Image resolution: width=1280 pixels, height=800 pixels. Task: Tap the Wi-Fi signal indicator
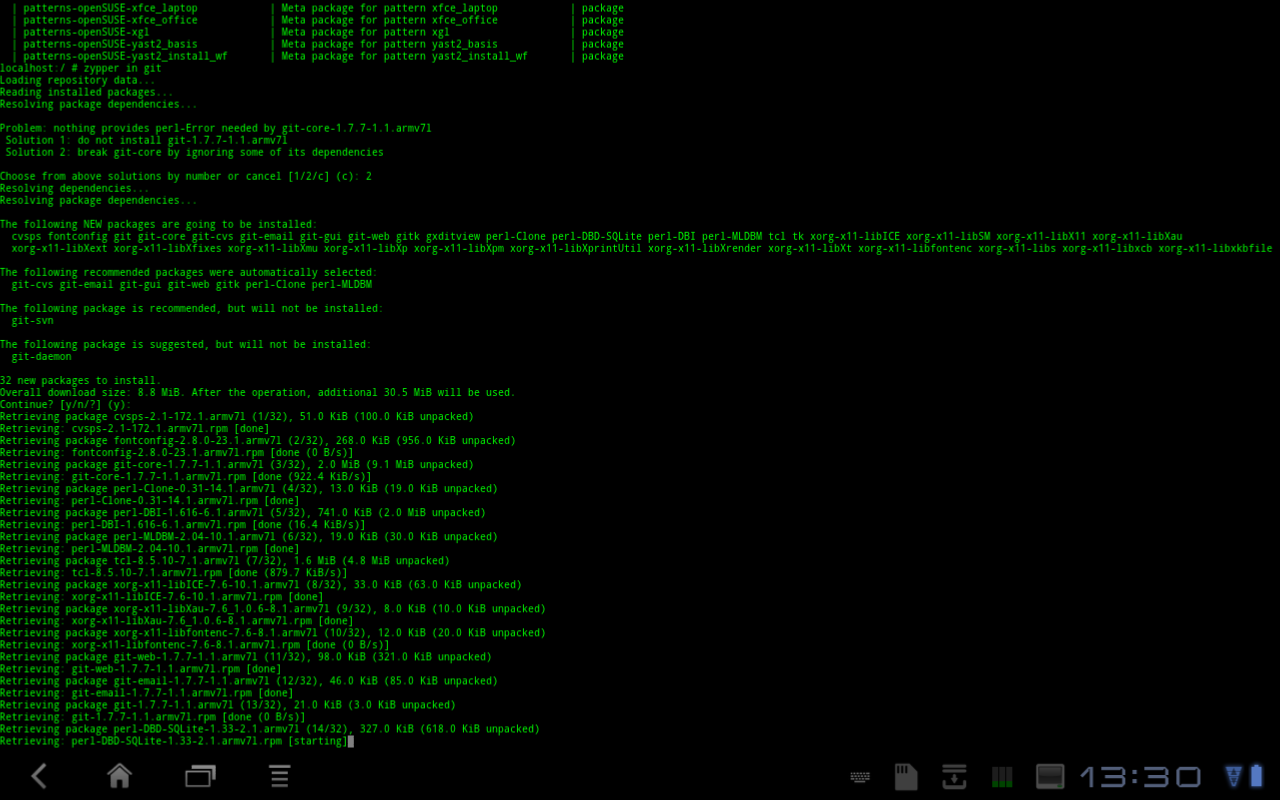[x=1233, y=776]
